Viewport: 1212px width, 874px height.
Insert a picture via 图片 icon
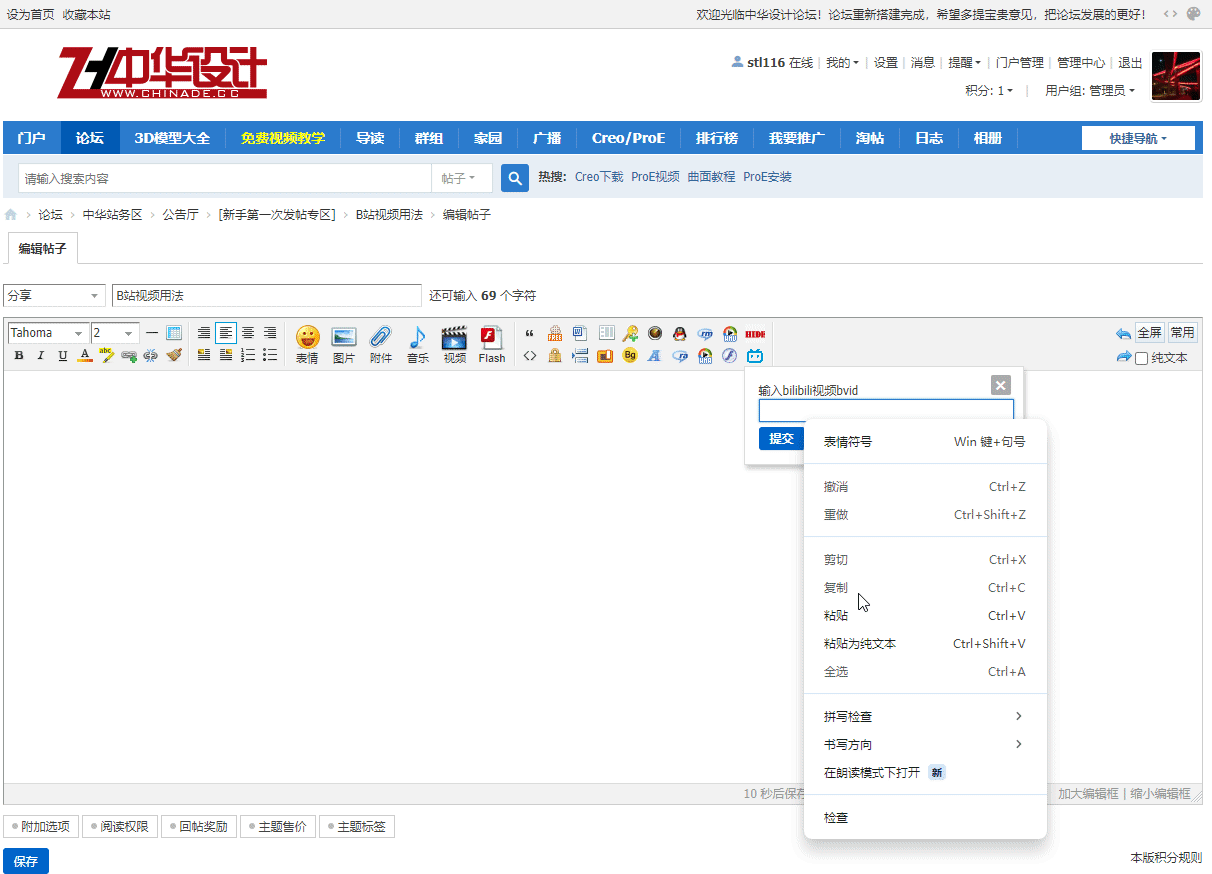point(344,345)
